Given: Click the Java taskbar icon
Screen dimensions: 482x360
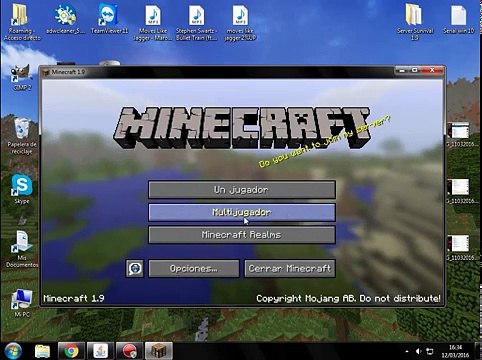Looking at the screenshot, I should coord(101,351).
